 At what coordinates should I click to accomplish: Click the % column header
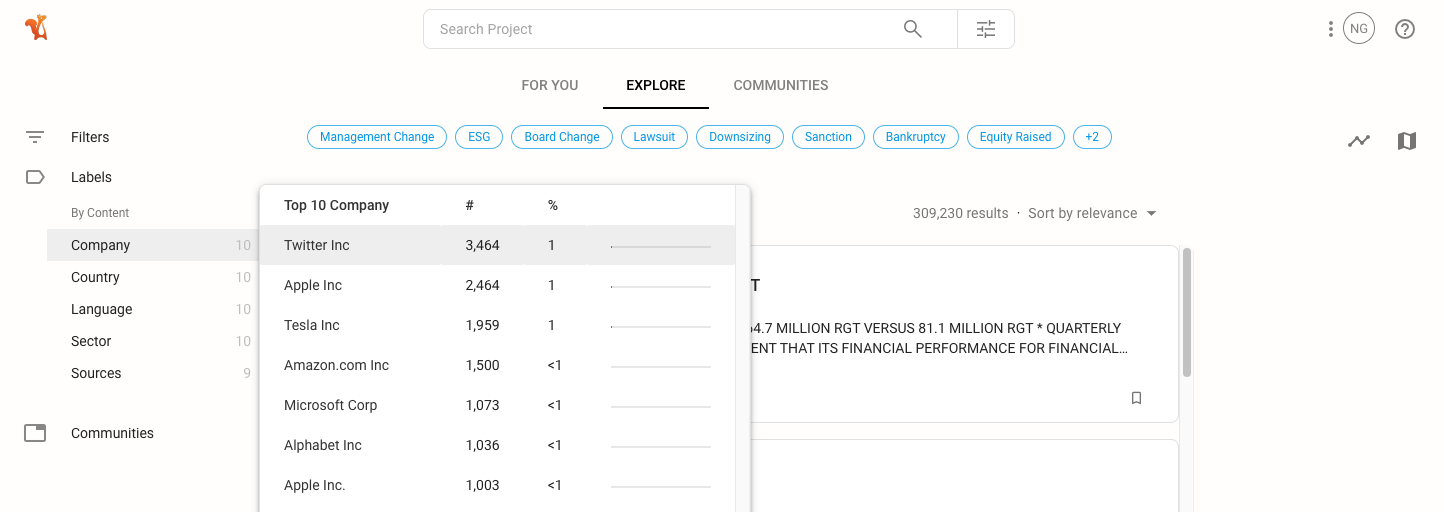click(x=553, y=205)
